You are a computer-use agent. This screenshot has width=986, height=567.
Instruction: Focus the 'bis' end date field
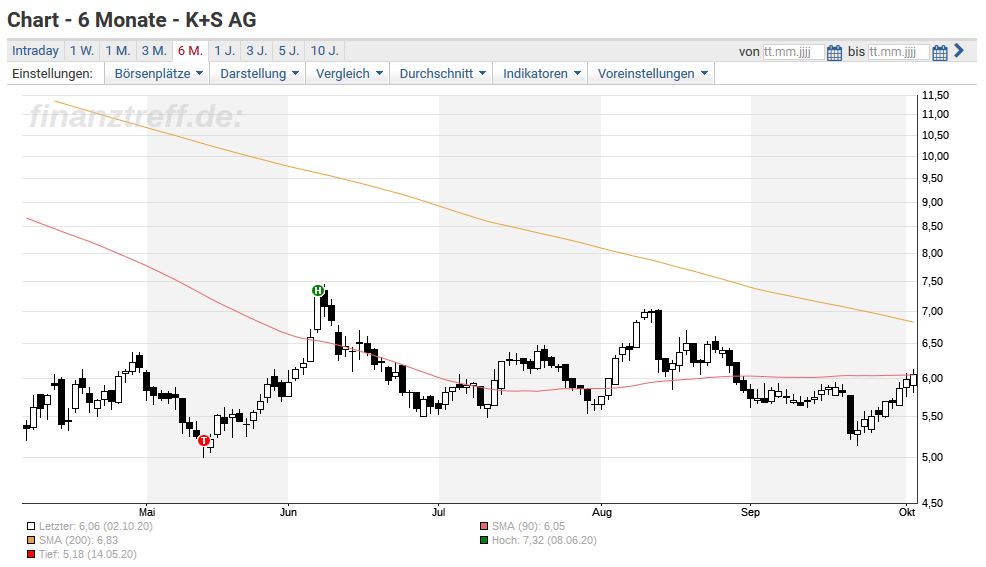(899, 52)
